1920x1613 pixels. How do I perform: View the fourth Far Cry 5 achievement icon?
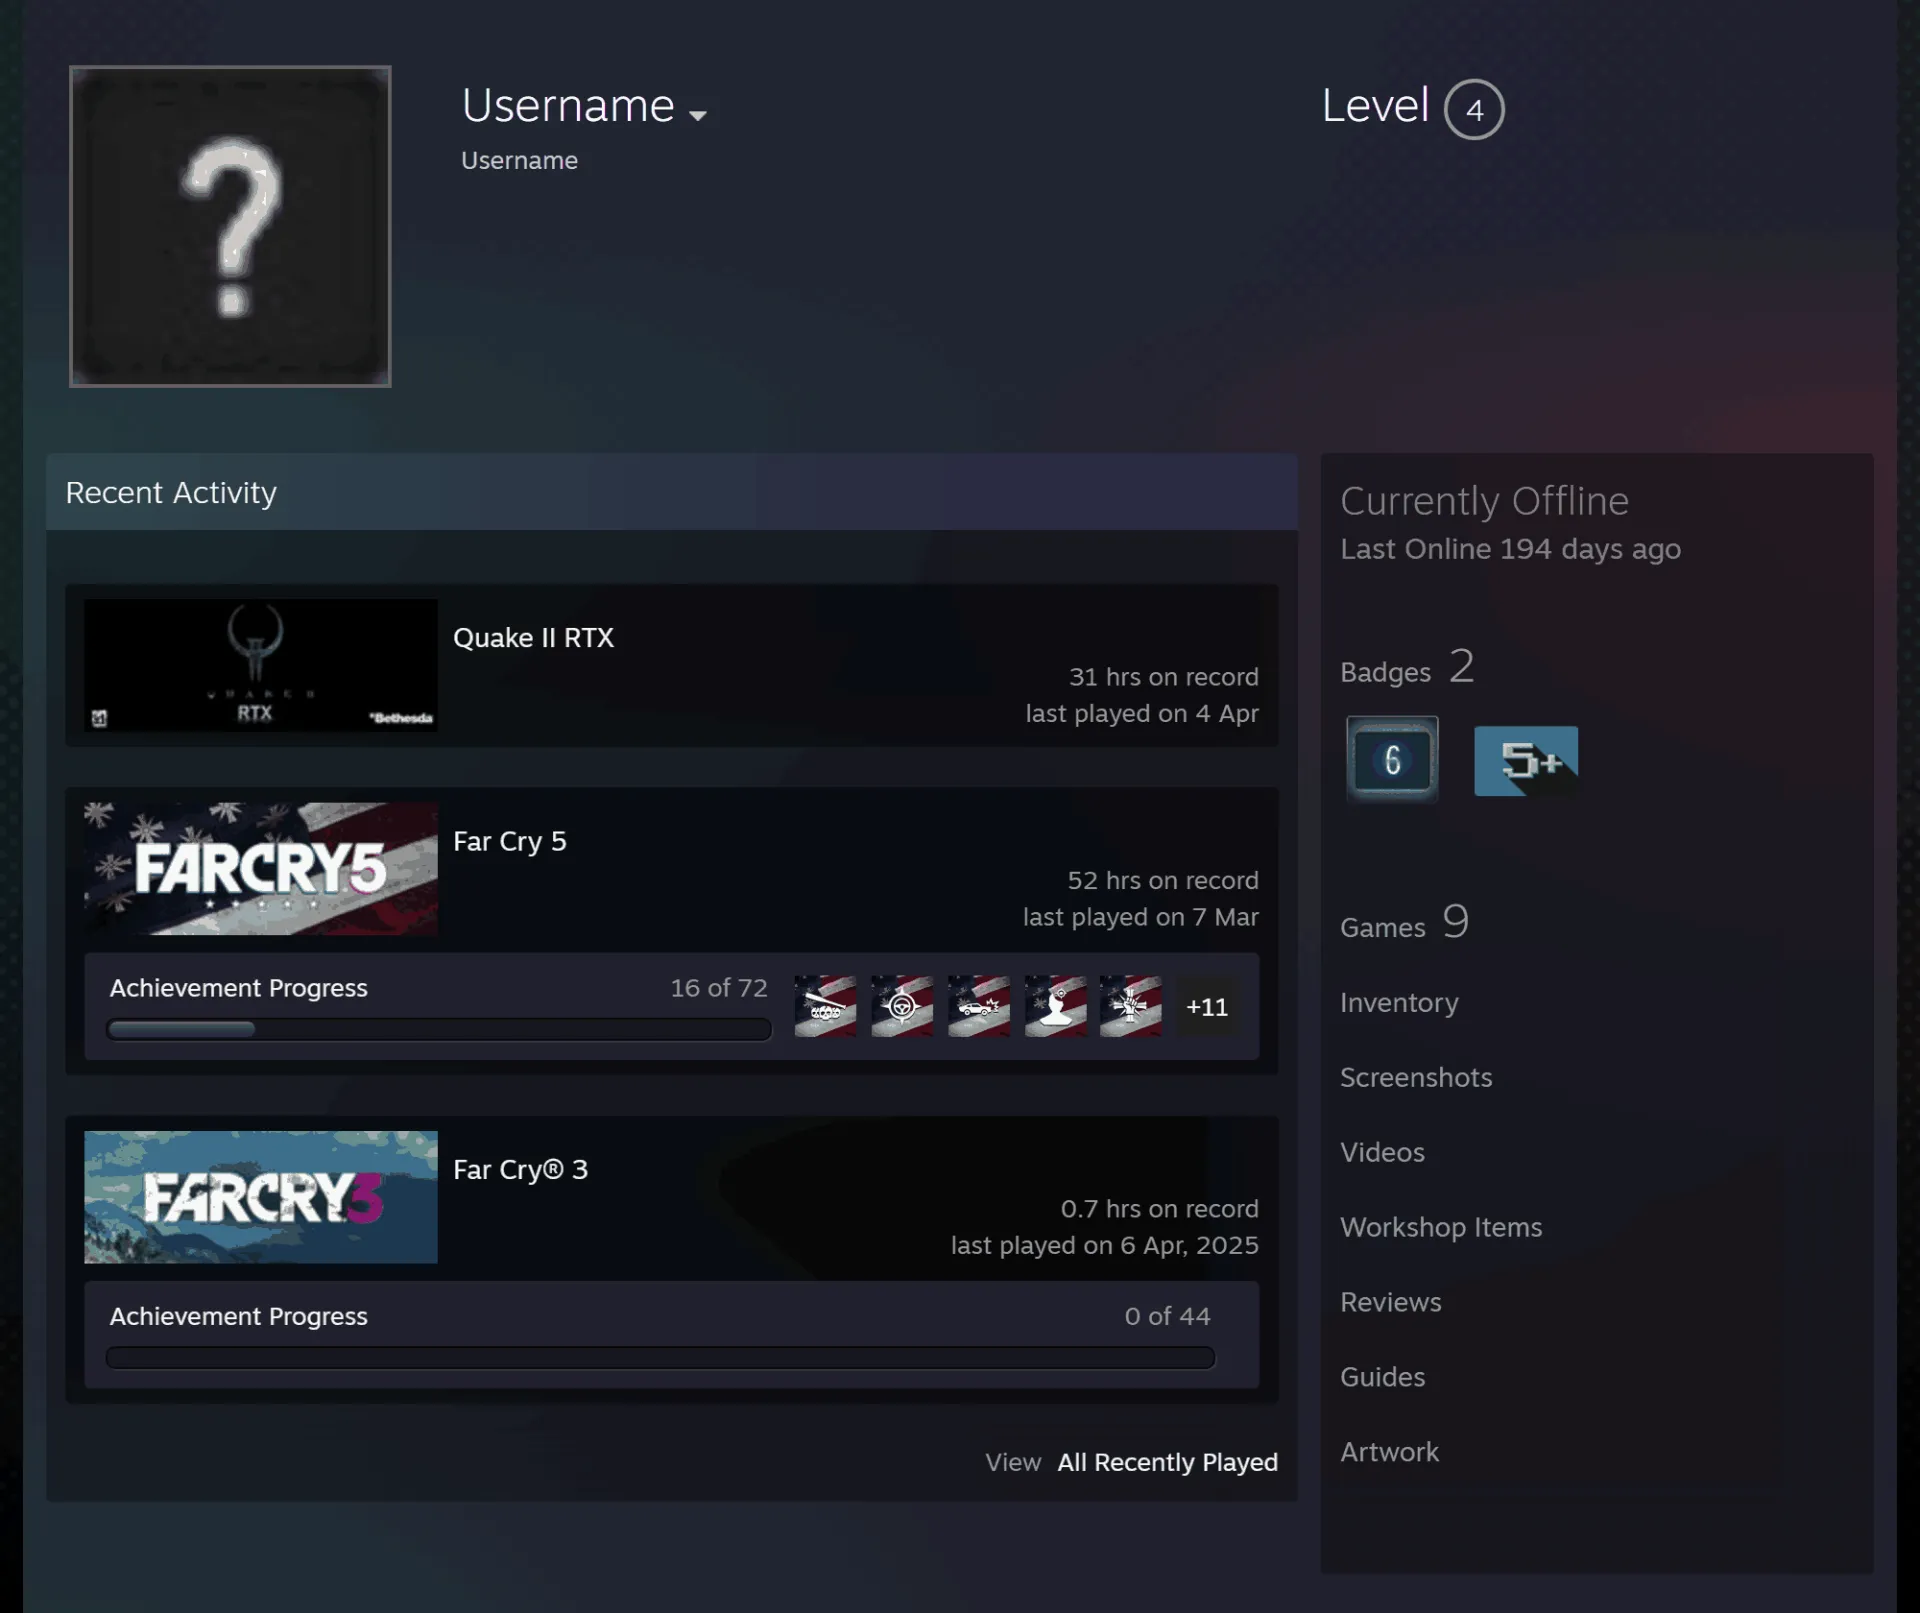pyautogui.click(x=1056, y=1006)
